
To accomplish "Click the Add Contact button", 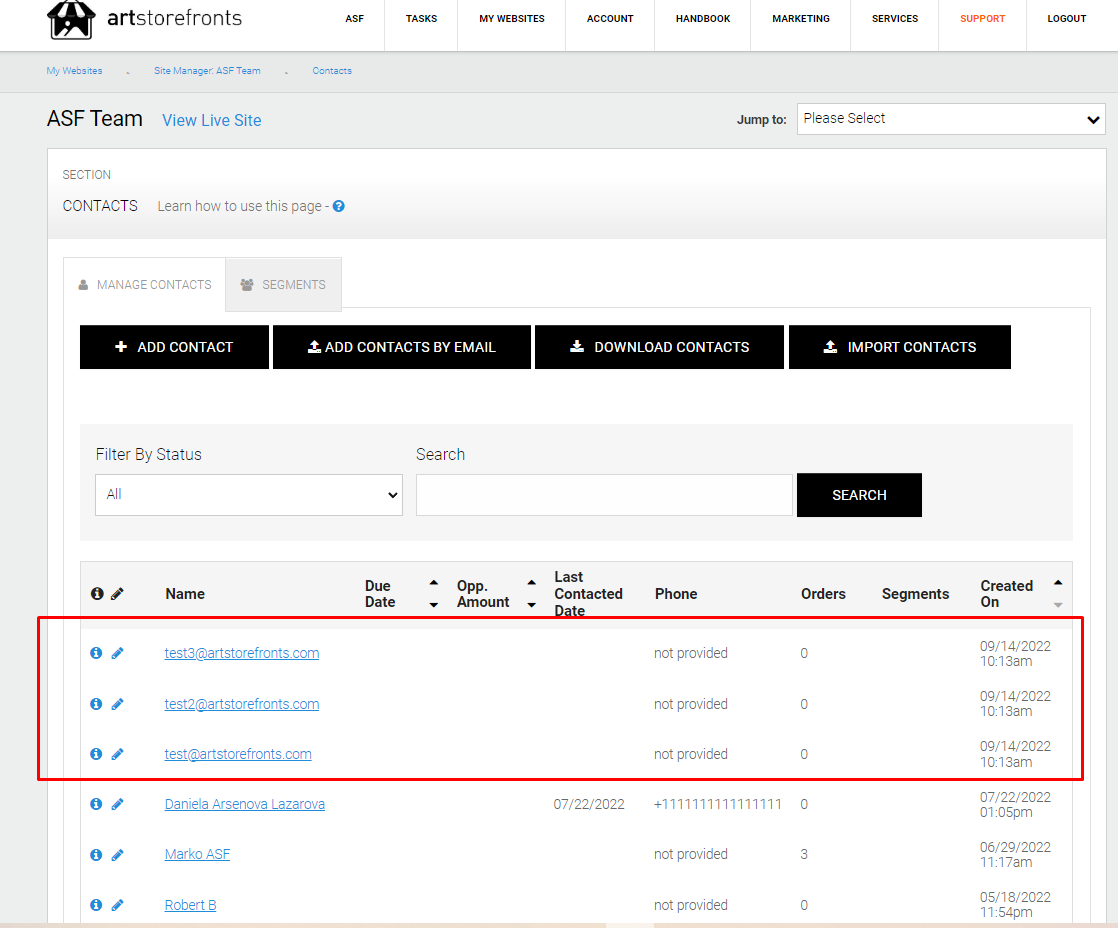I will tap(174, 347).
